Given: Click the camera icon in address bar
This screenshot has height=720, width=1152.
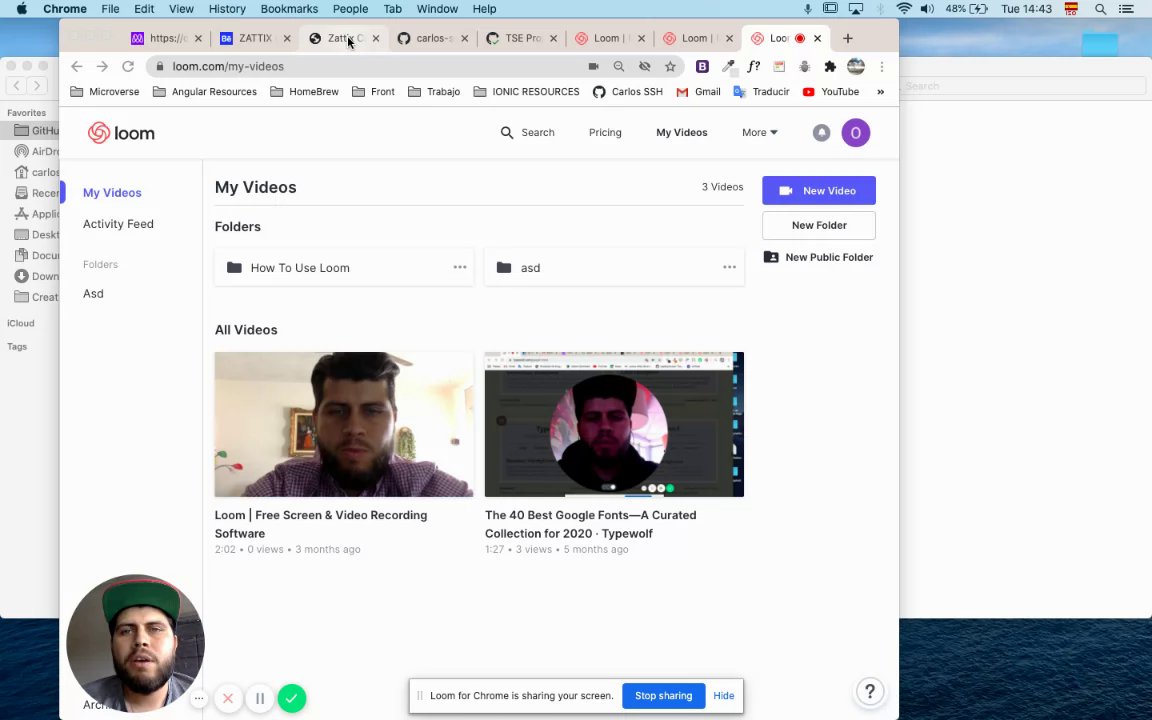Looking at the screenshot, I should pos(593,66).
